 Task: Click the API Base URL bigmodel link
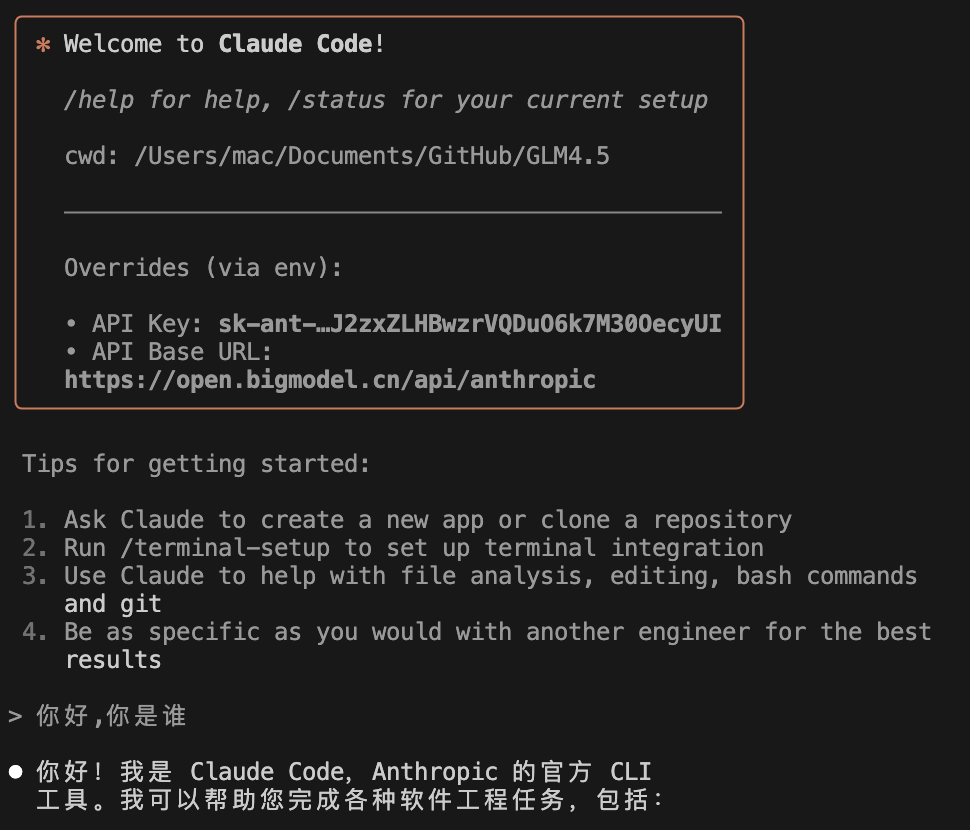pos(330,380)
